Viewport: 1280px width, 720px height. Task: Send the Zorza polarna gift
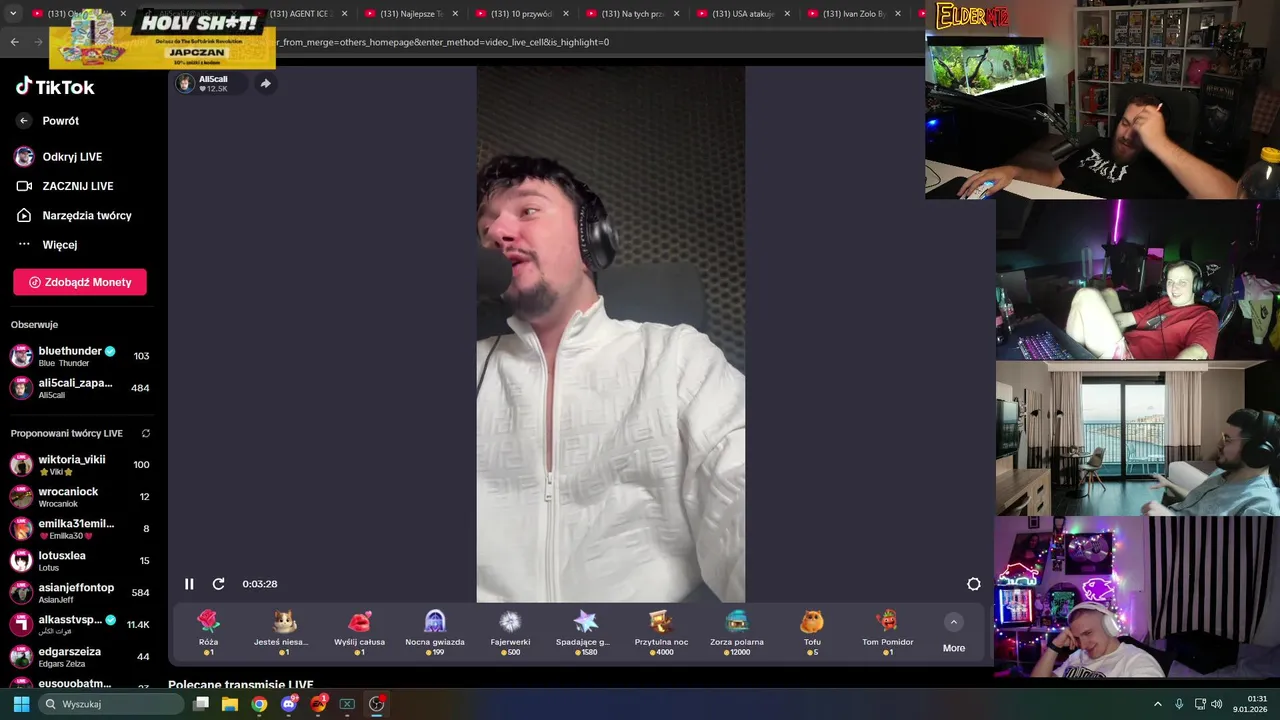click(x=737, y=633)
